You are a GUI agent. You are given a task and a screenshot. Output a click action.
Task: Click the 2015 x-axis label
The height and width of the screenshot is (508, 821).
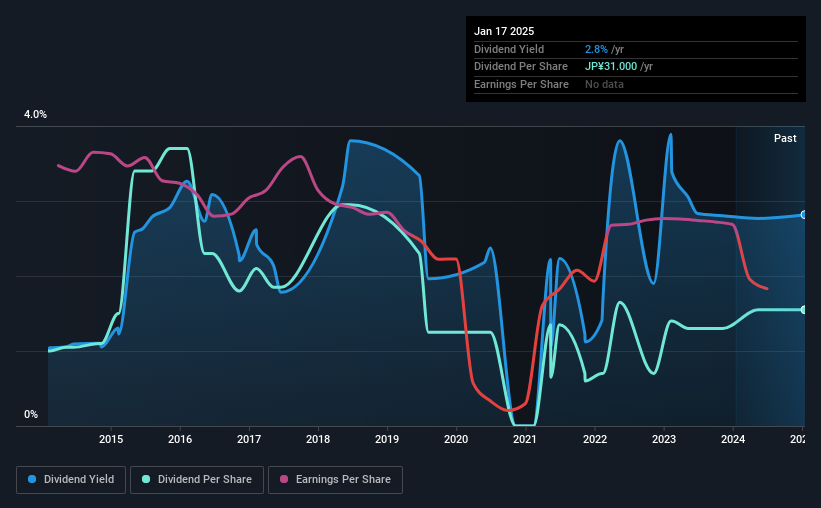click(111, 439)
